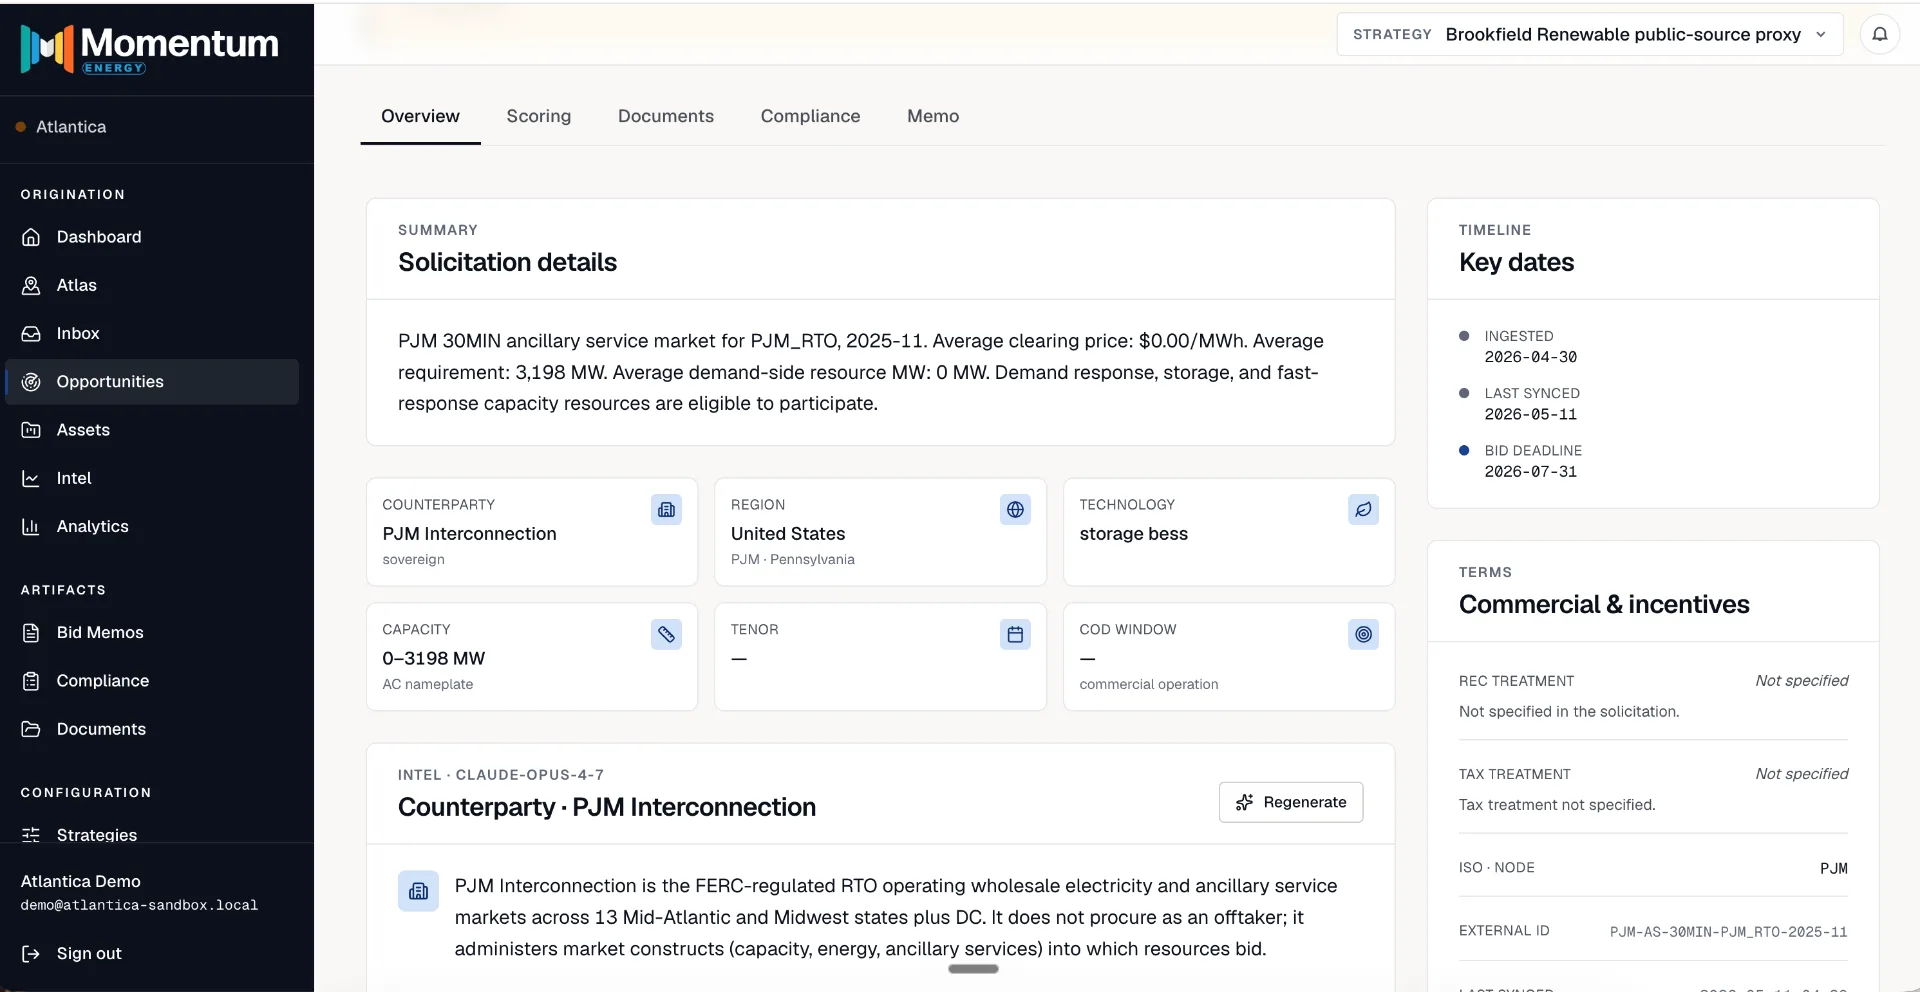Click the Solicitation details heading
The image size is (1920, 992).
(507, 262)
